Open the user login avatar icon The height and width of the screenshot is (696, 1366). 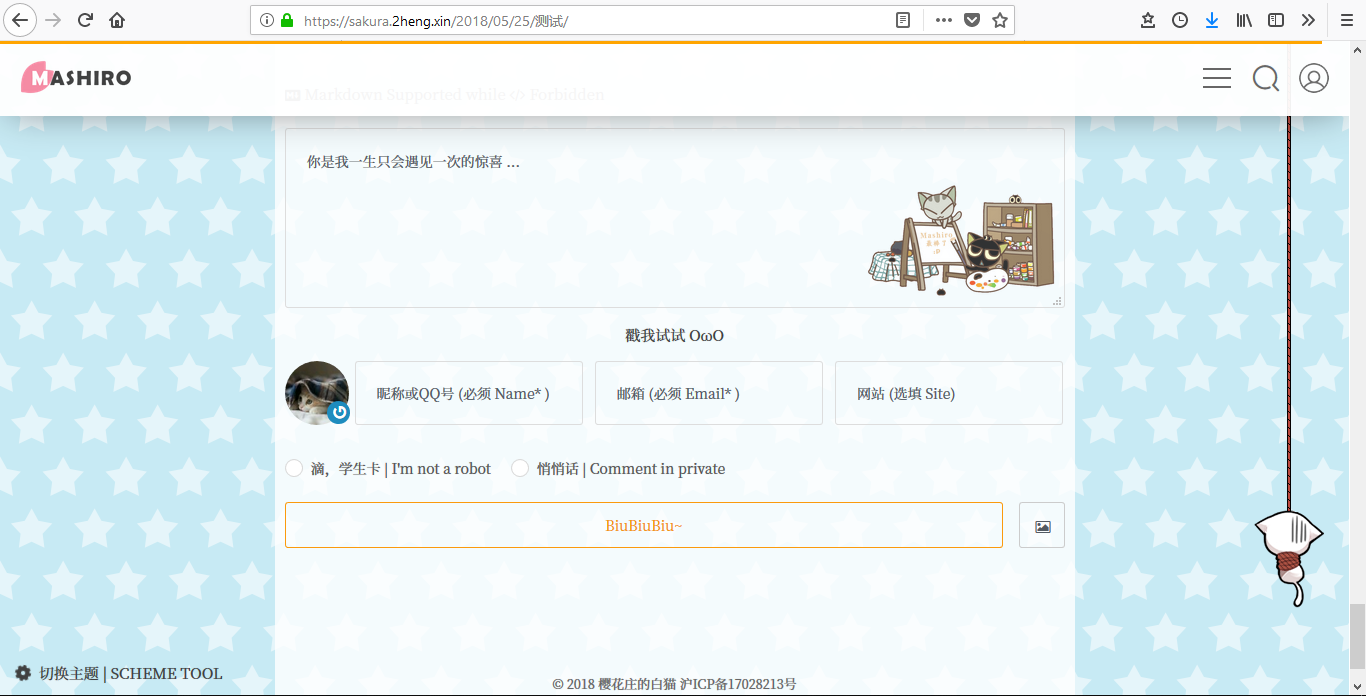pos(1314,78)
